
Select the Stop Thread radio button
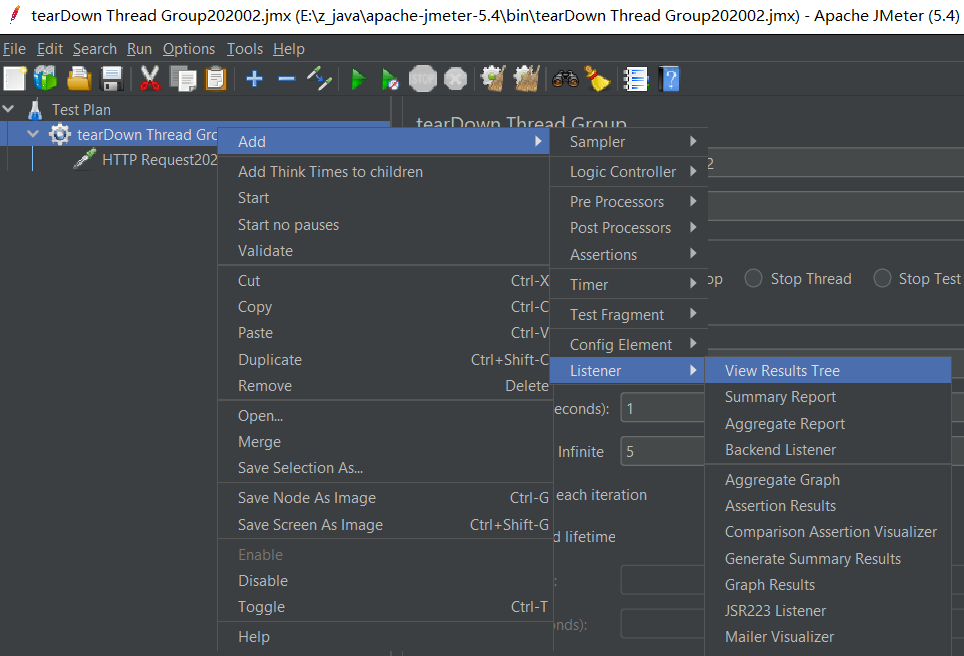(x=753, y=279)
